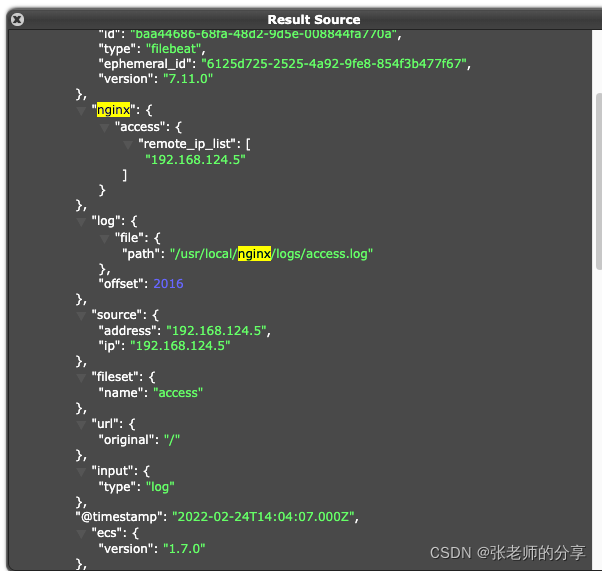Collapse the "ecs" JSON node

coord(81,534)
